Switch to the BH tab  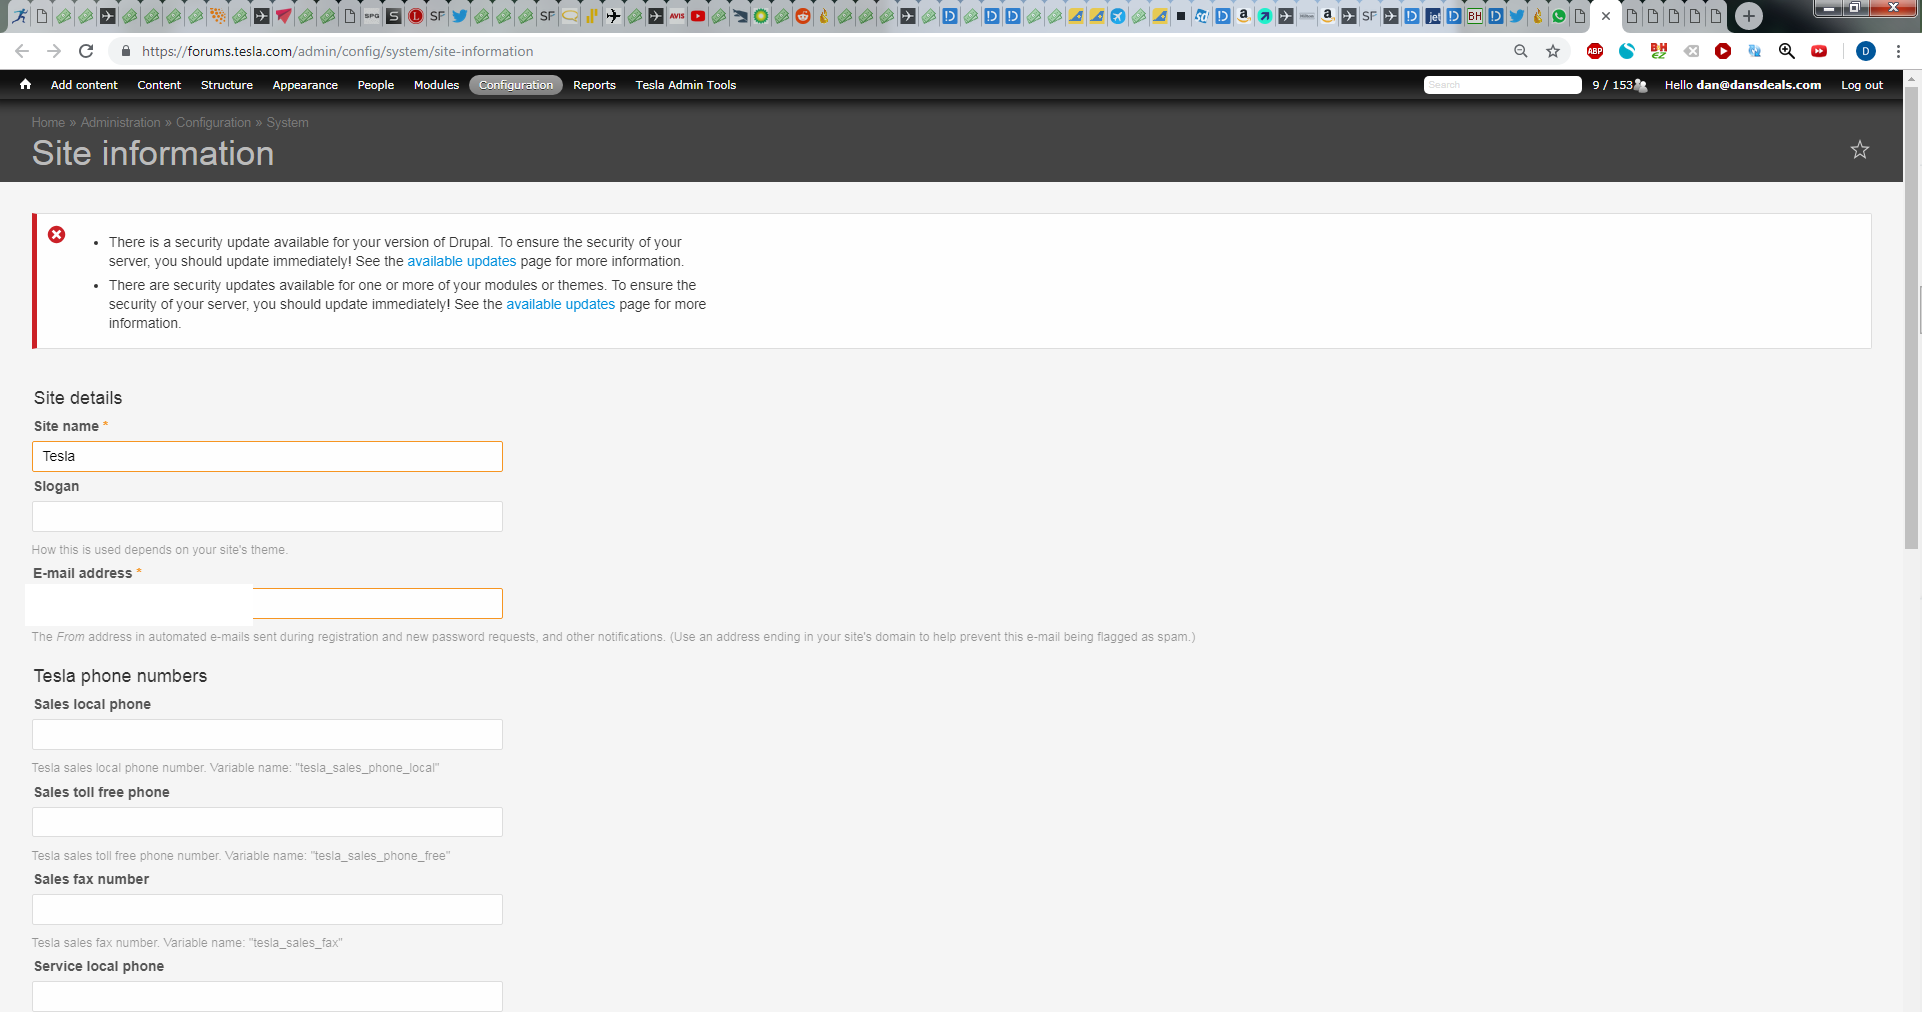[x=1475, y=16]
